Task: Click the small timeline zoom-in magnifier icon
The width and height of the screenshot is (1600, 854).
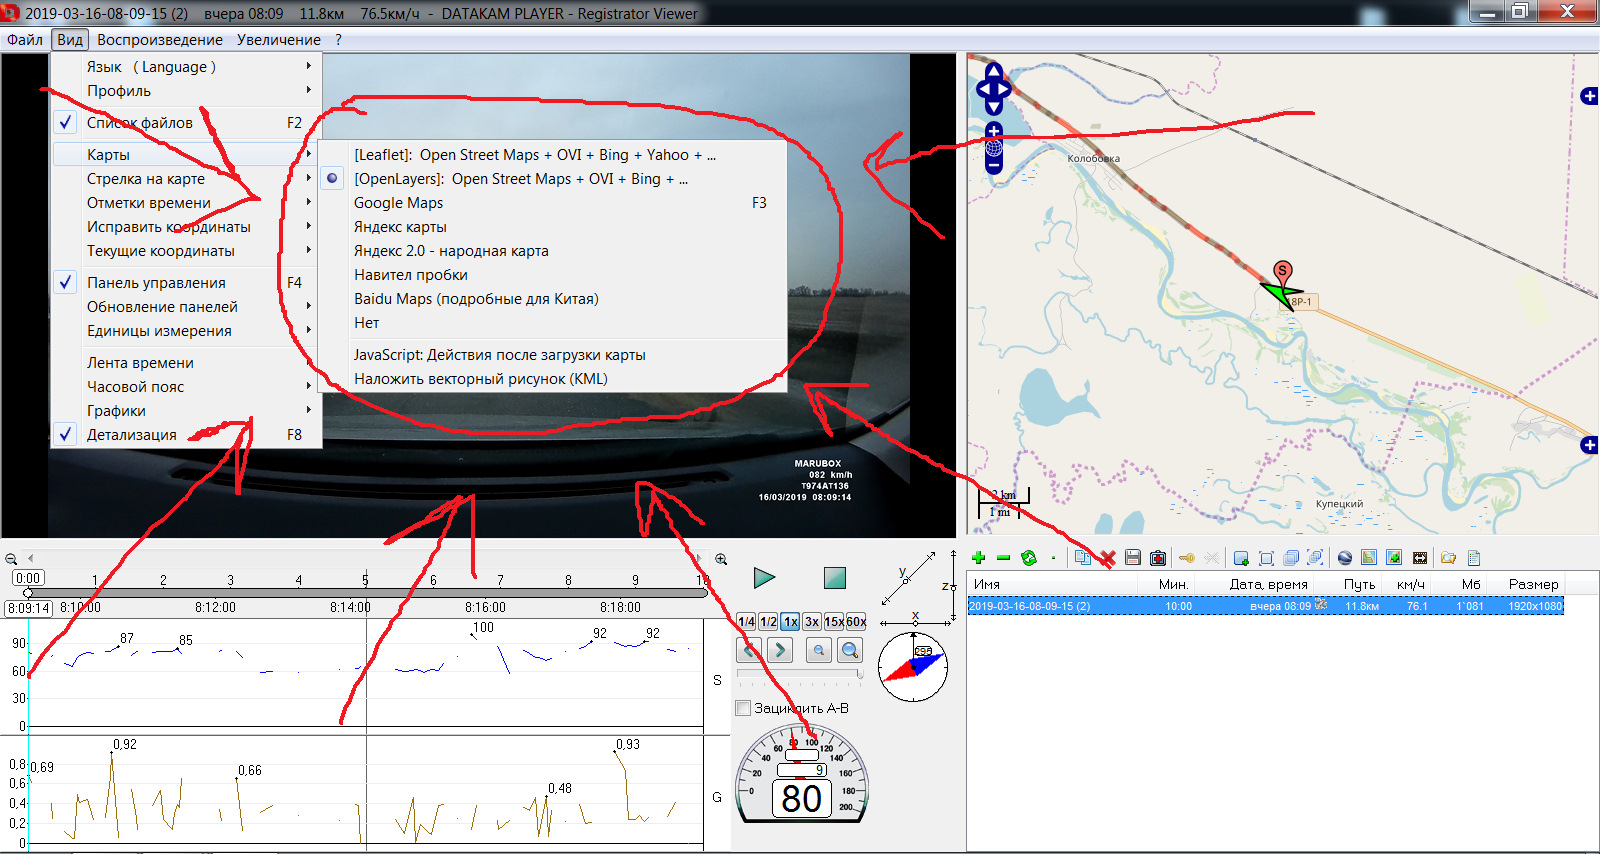Action: tap(721, 559)
